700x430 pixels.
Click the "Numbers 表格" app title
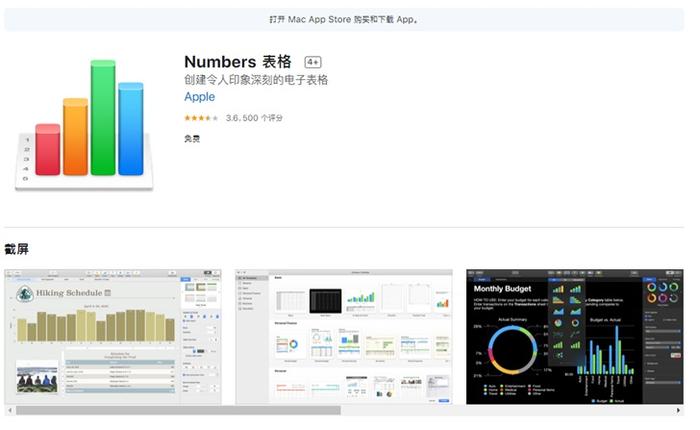(x=238, y=62)
